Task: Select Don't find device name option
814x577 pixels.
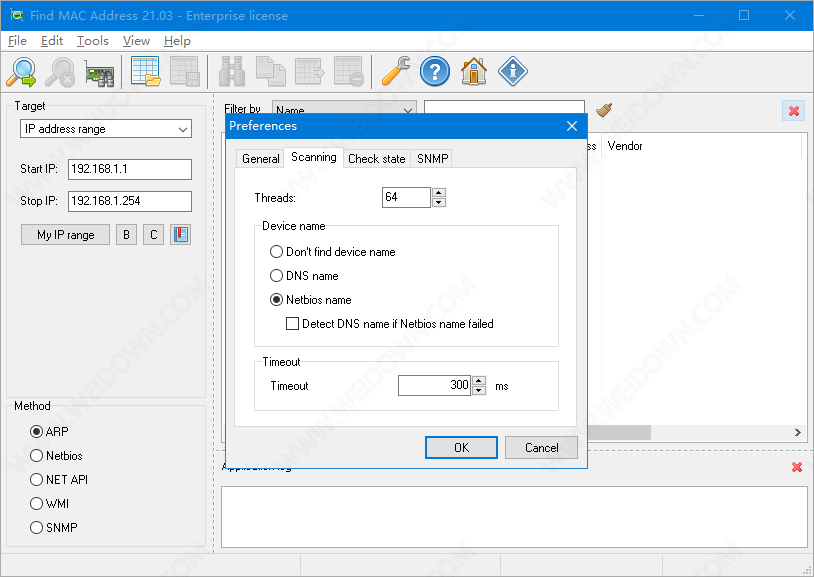Action: [333, 252]
